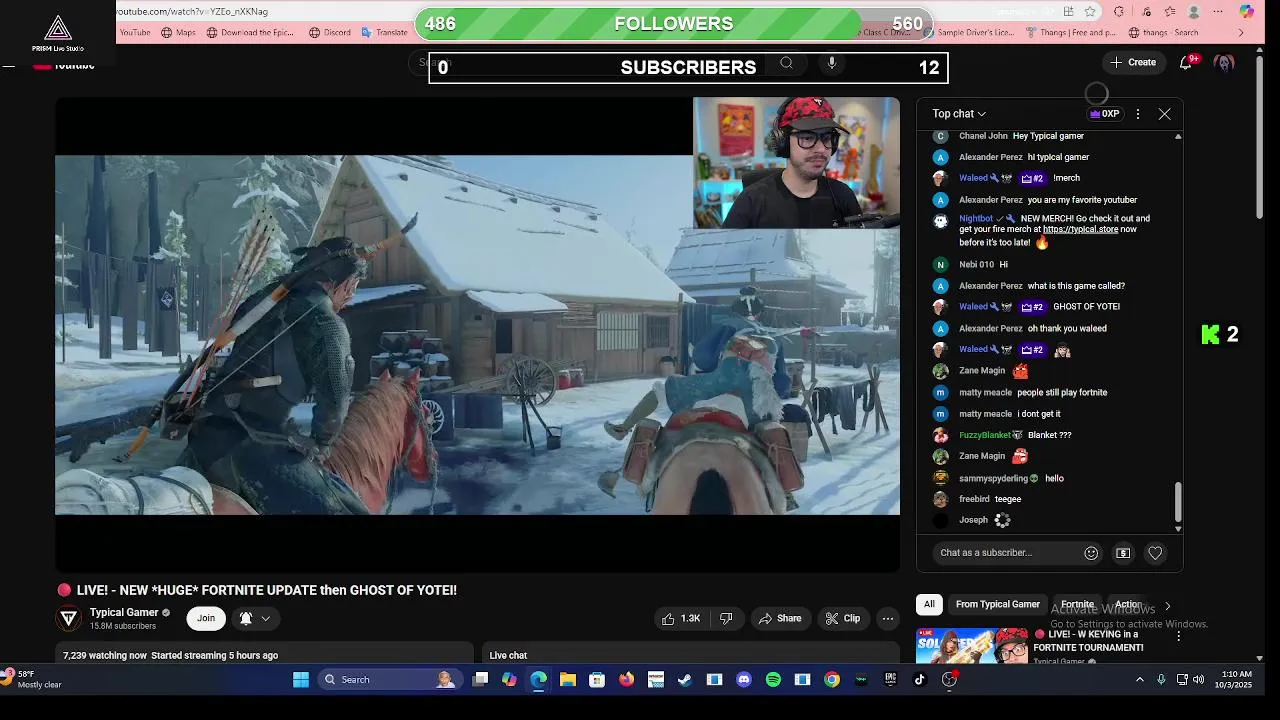Select the All filter chip

click(929, 604)
